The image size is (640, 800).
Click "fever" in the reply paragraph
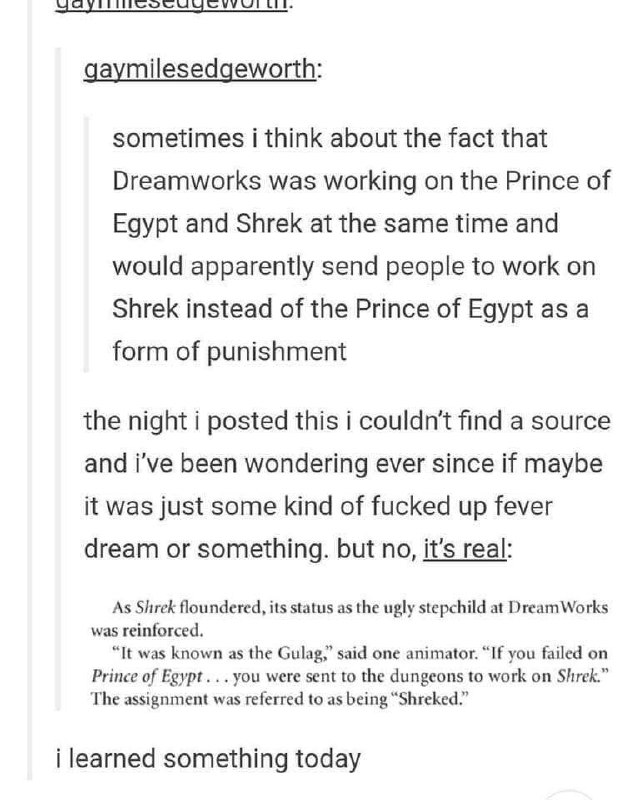523,507
